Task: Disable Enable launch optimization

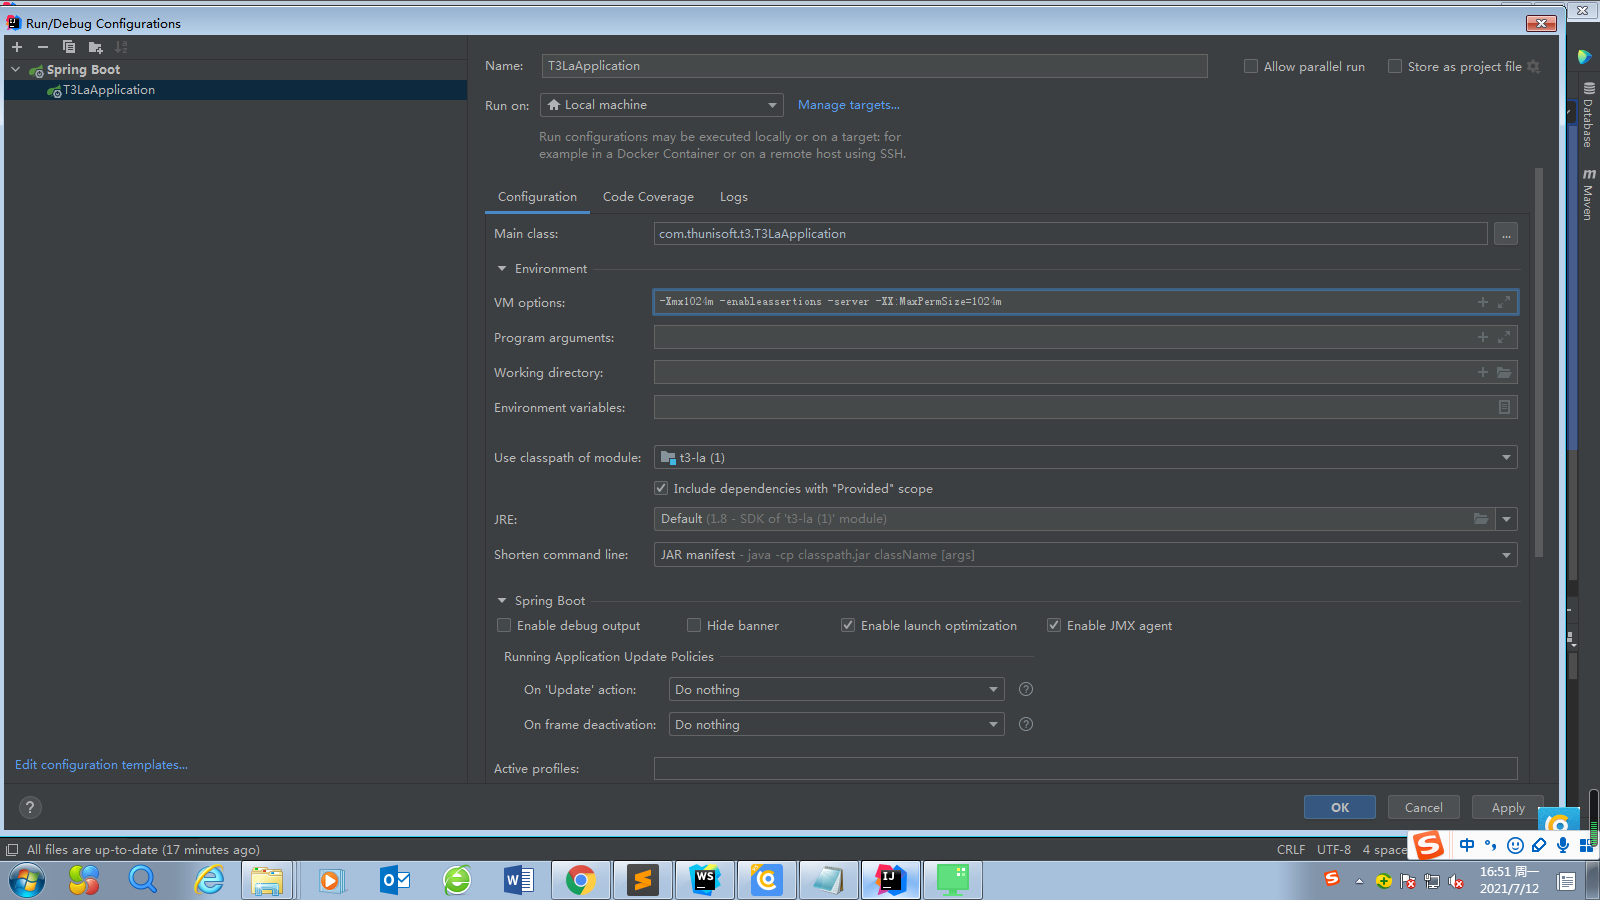Action: pyautogui.click(x=848, y=625)
